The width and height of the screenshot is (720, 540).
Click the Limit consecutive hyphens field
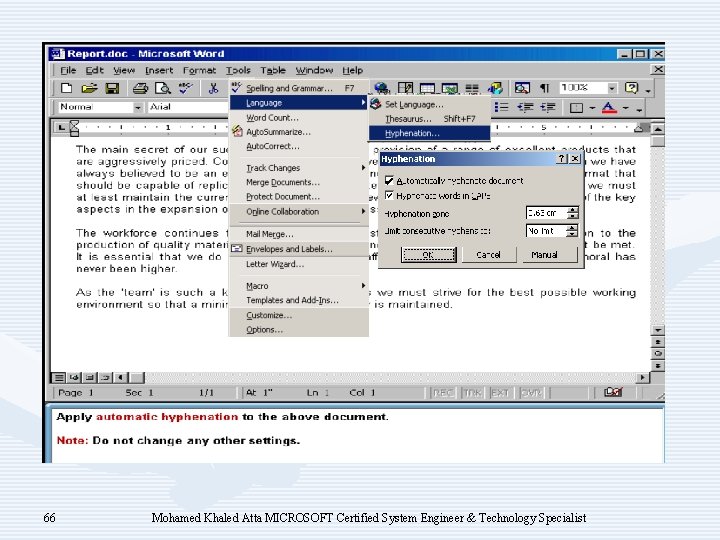coord(546,231)
